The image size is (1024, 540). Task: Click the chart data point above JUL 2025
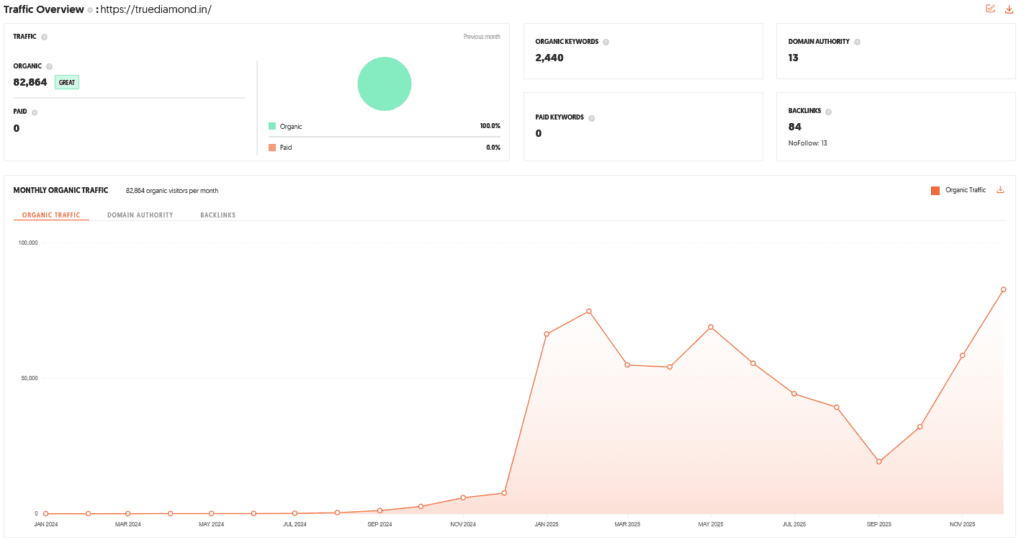pyautogui.click(x=794, y=394)
